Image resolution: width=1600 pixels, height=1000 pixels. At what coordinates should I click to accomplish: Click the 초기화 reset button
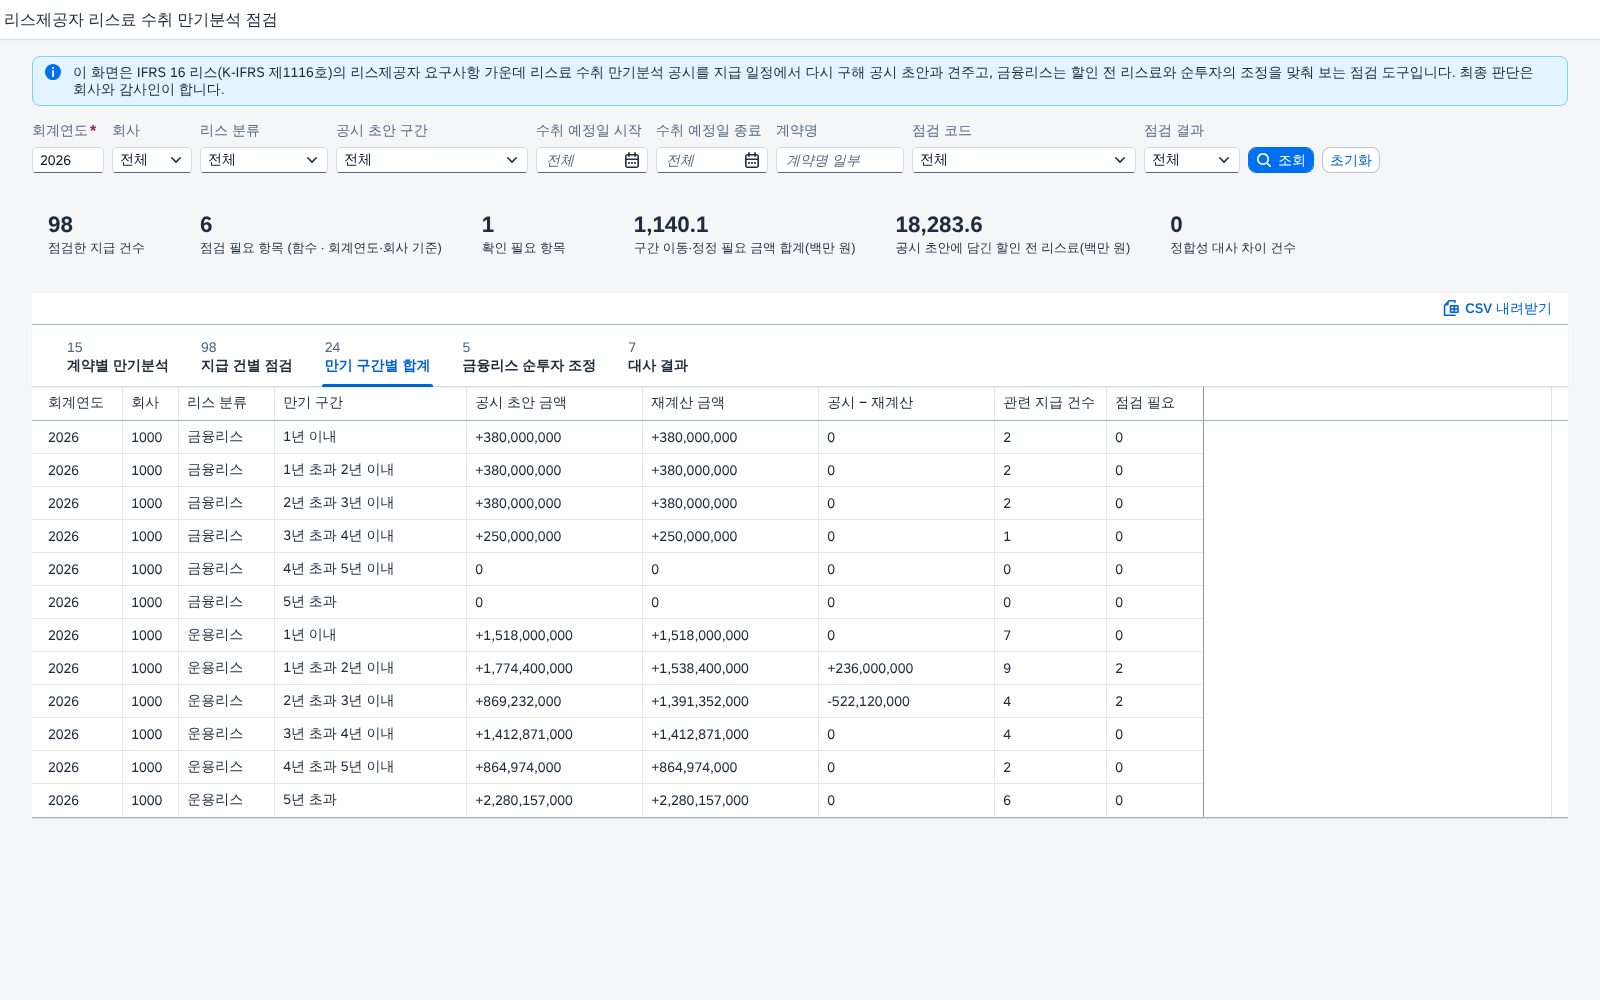pos(1350,160)
